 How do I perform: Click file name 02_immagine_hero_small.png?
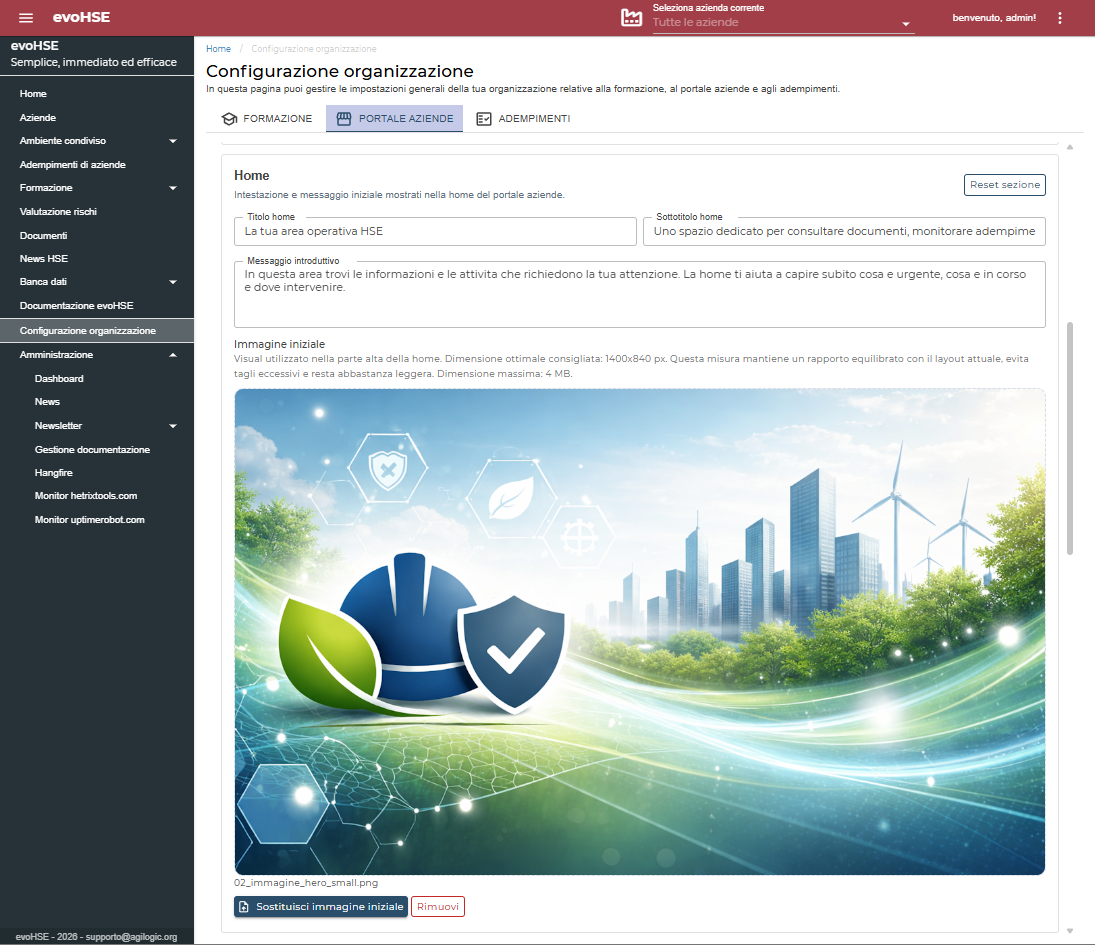pos(306,883)
